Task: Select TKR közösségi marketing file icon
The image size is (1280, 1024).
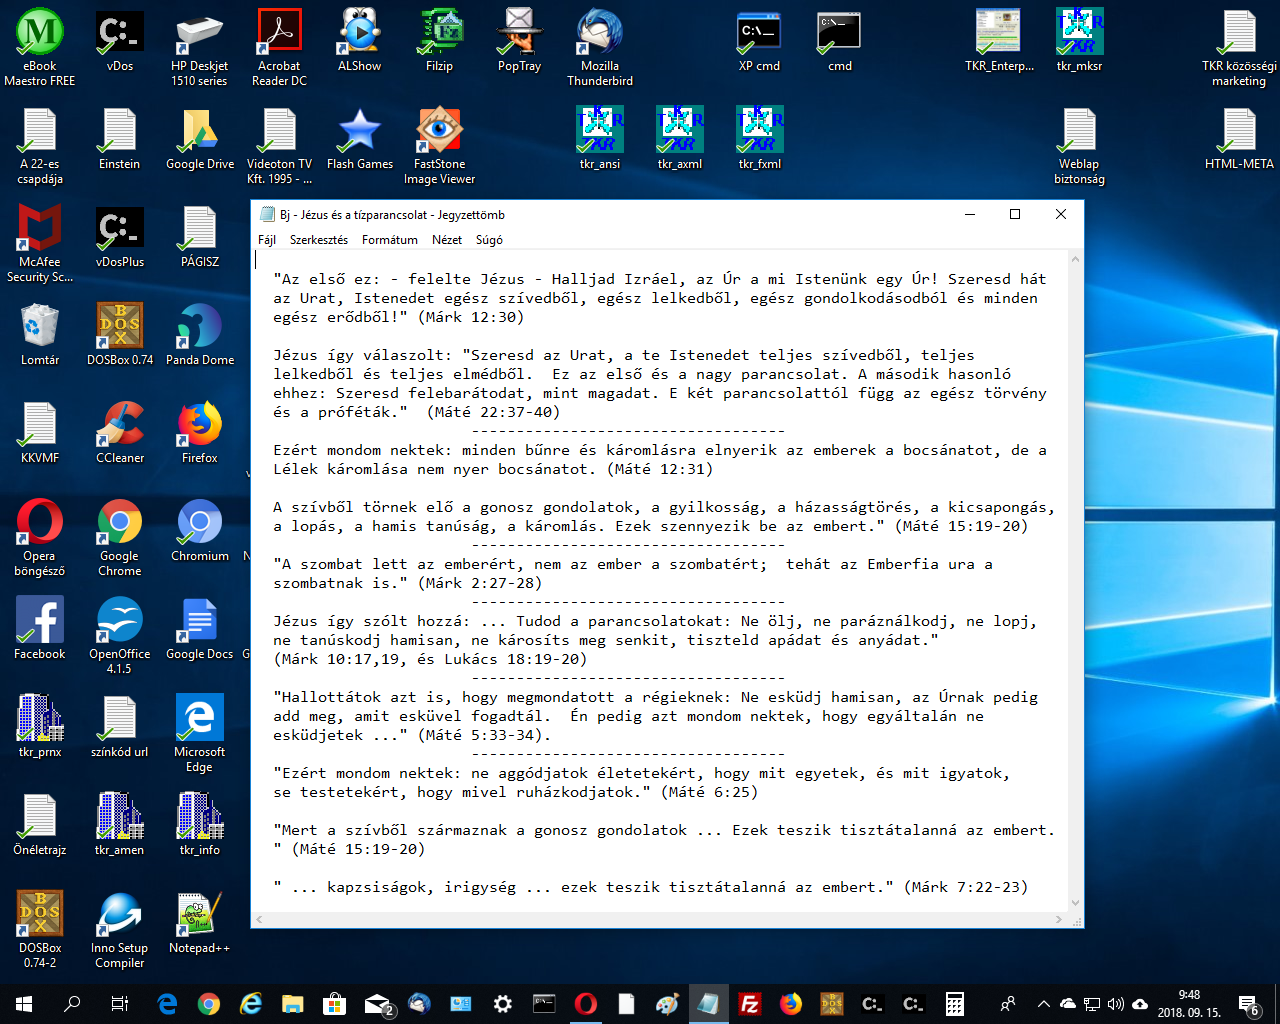Action: (1239, 48)
